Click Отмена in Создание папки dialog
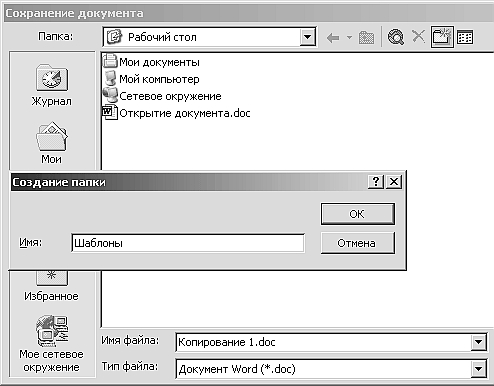Image resolution: width=494 pixels, height=386 pixels. [x=358, y=243]
